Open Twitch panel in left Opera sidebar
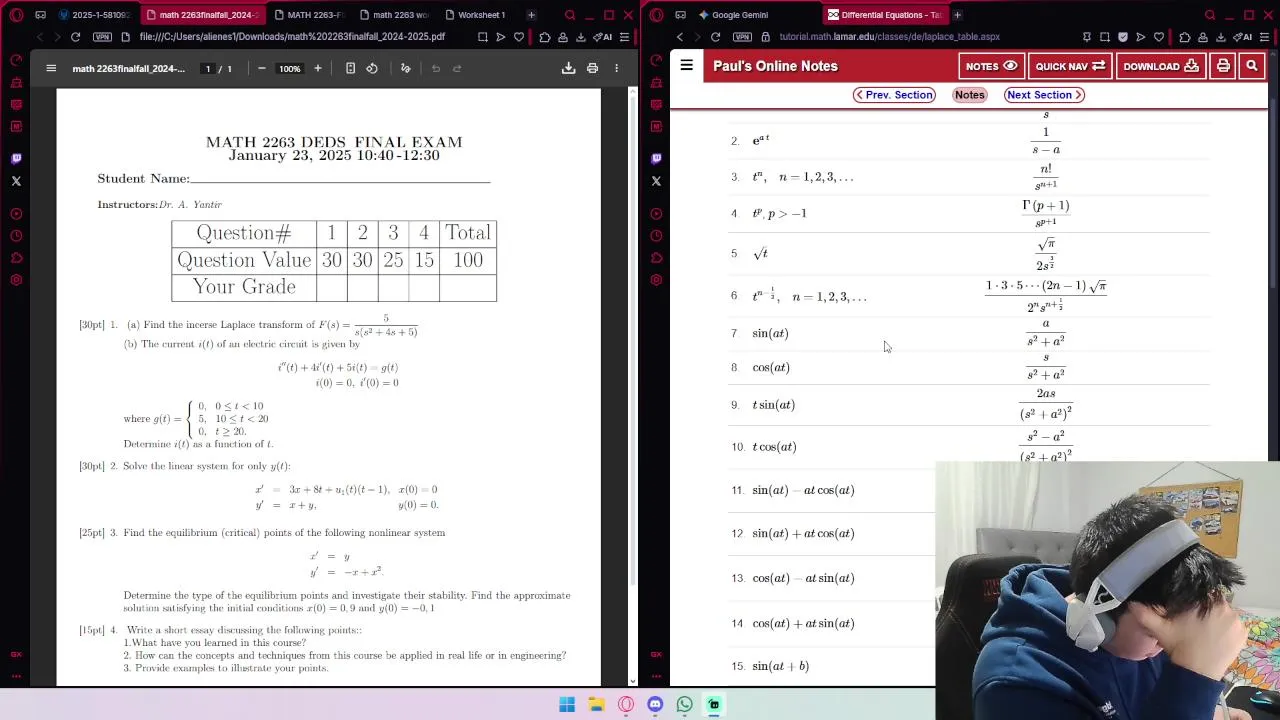 [16, 158]
